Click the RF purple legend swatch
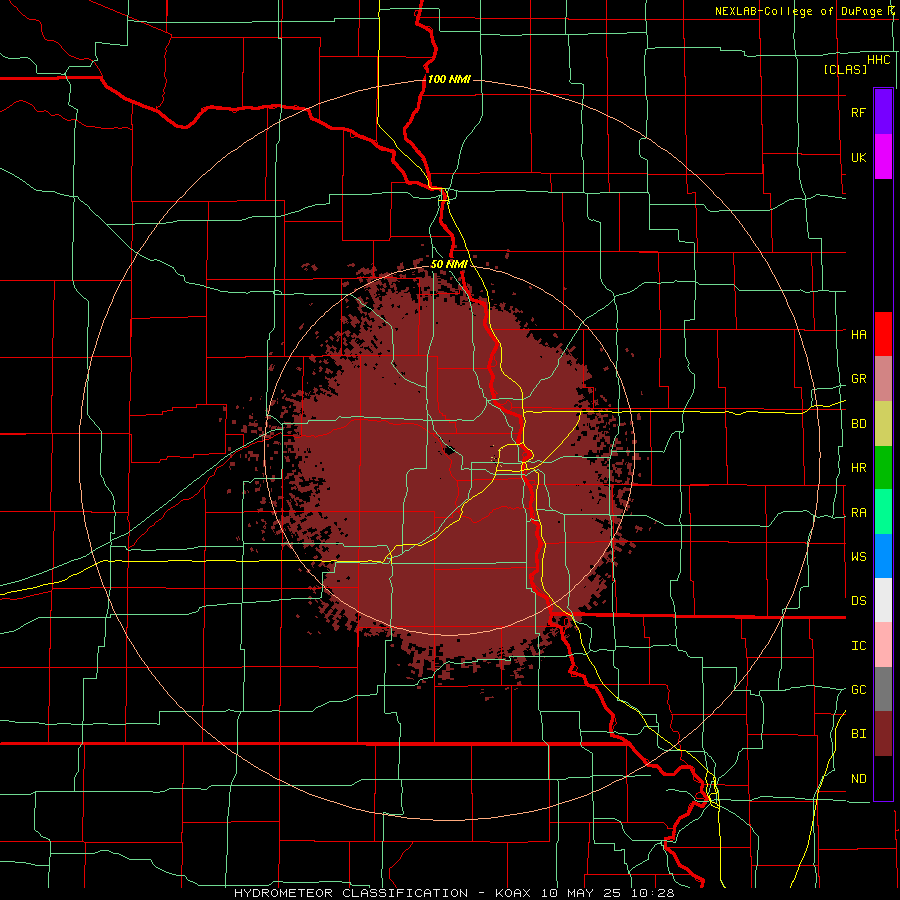Viewport: 900px width, 900px height. tap(883, 112)
